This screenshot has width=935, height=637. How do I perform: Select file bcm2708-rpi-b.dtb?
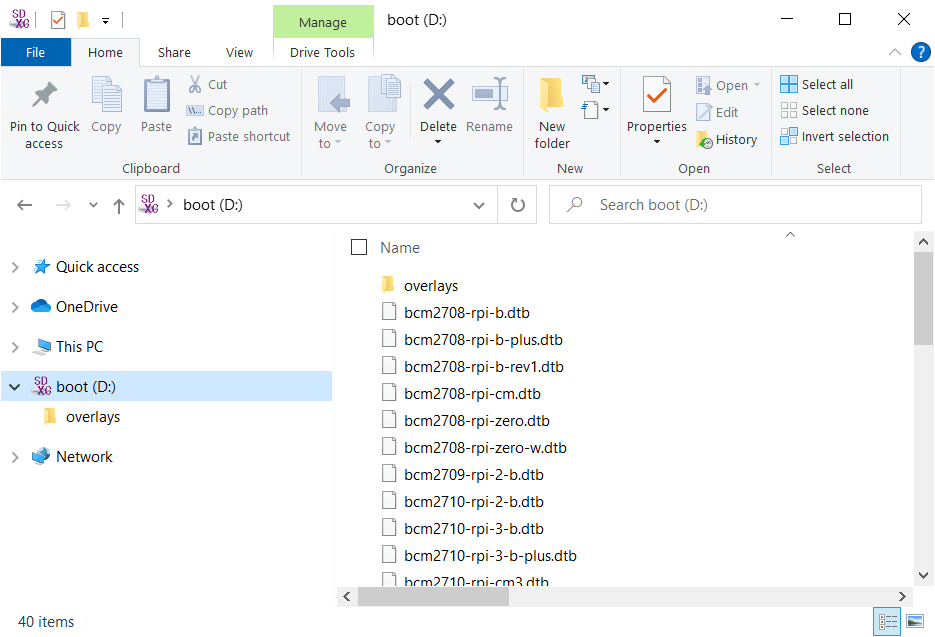(467, 313)
